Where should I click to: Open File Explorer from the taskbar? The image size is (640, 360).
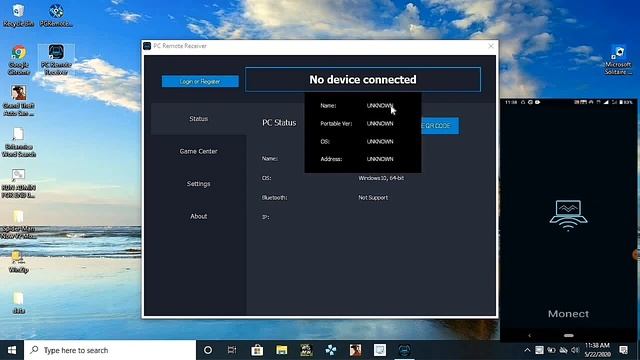(x=282, y=350)
